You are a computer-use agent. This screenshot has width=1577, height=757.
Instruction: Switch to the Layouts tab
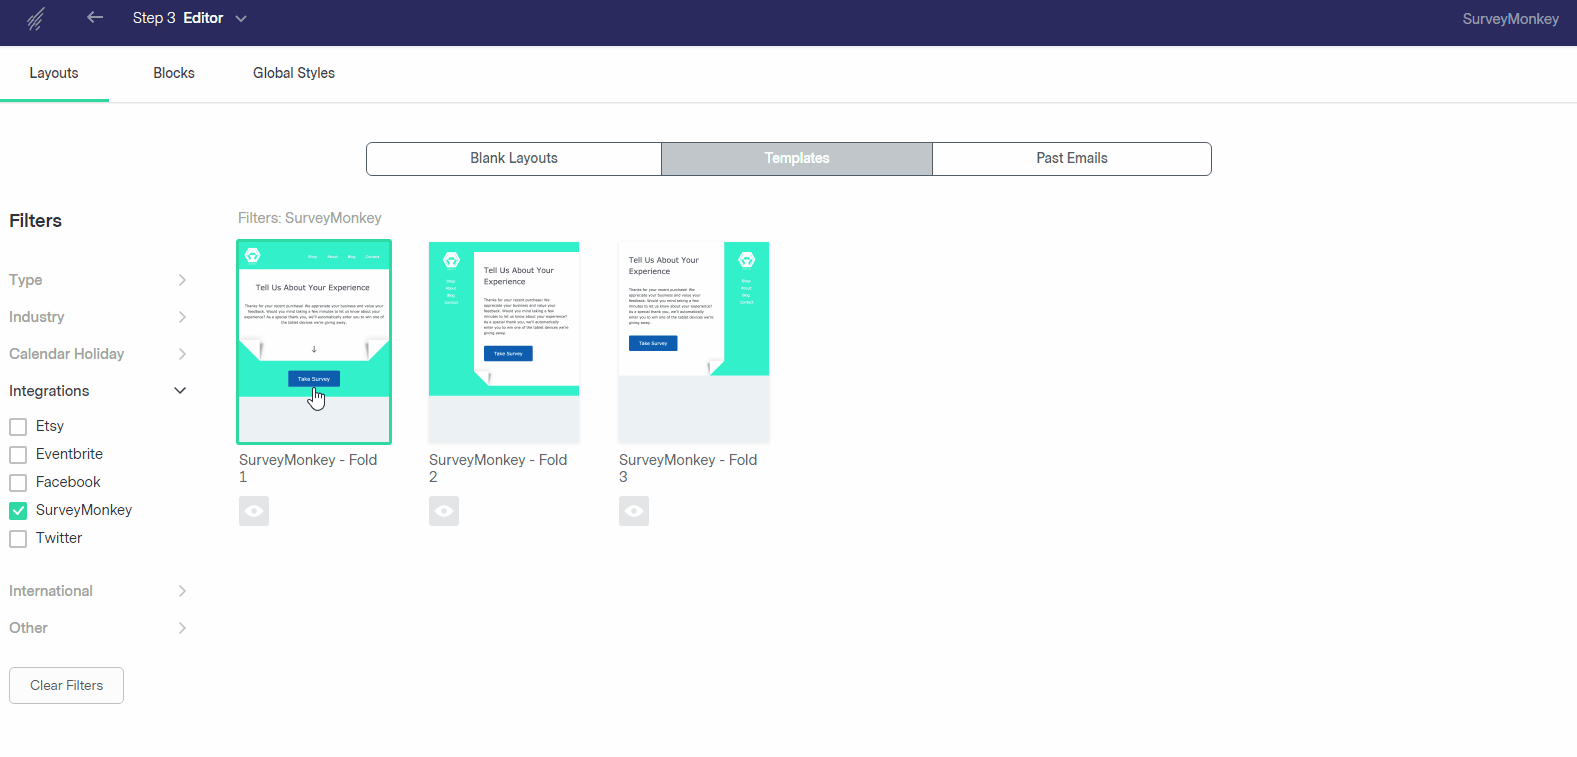54,73
